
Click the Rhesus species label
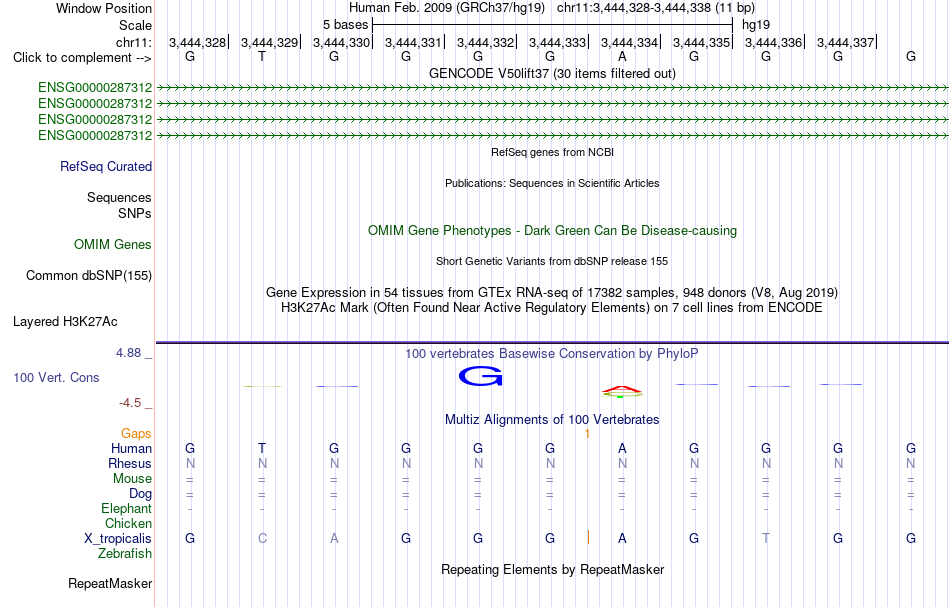pyautogui.click(x=130, y=463)
